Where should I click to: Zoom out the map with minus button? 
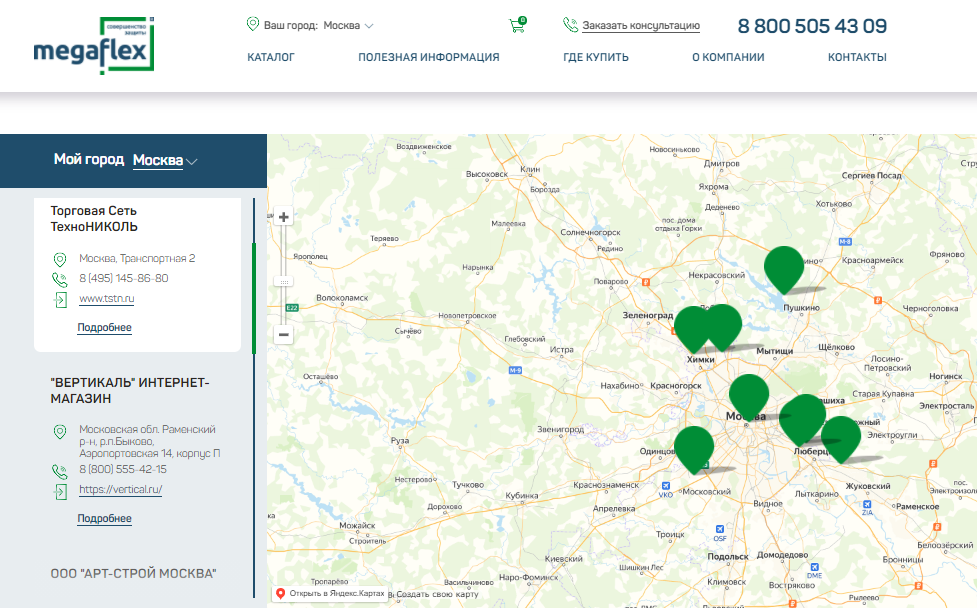(284, 335)
